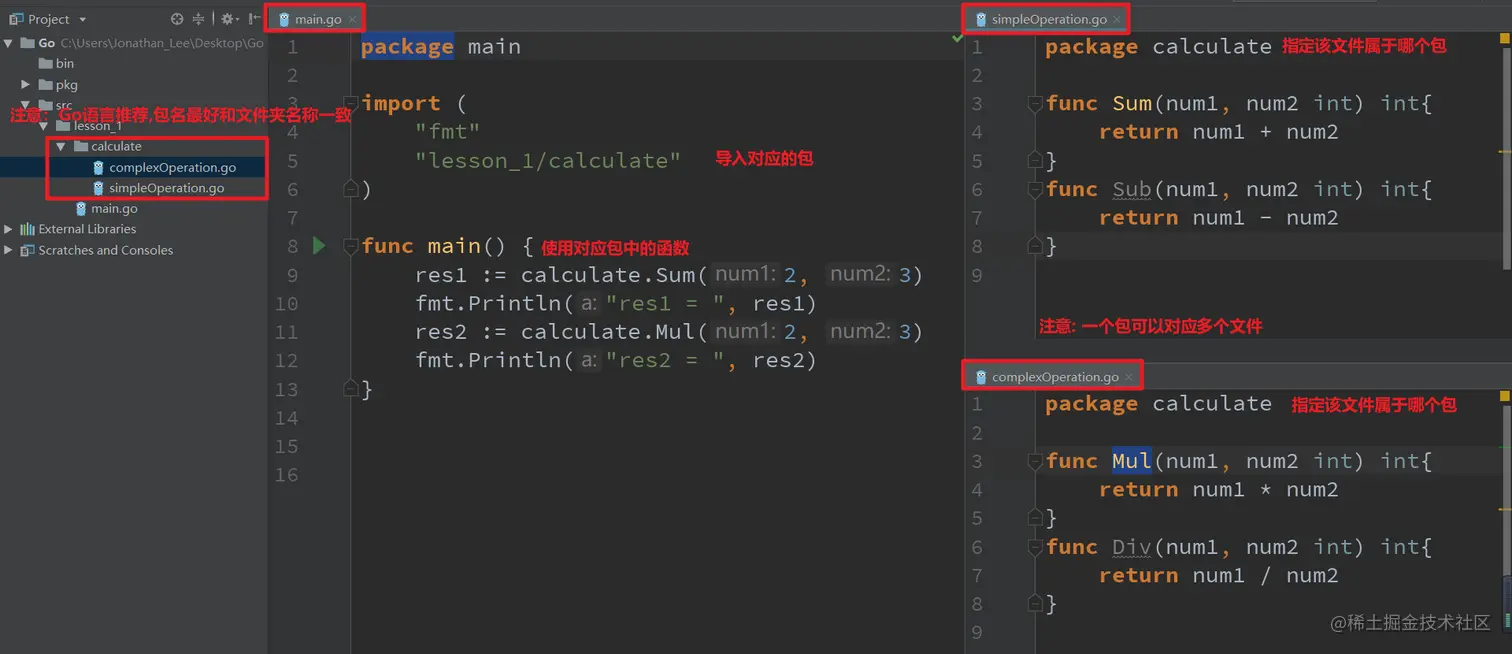
Task: Expand Scratches and Consoles node
Action: [x=9, y=250]
